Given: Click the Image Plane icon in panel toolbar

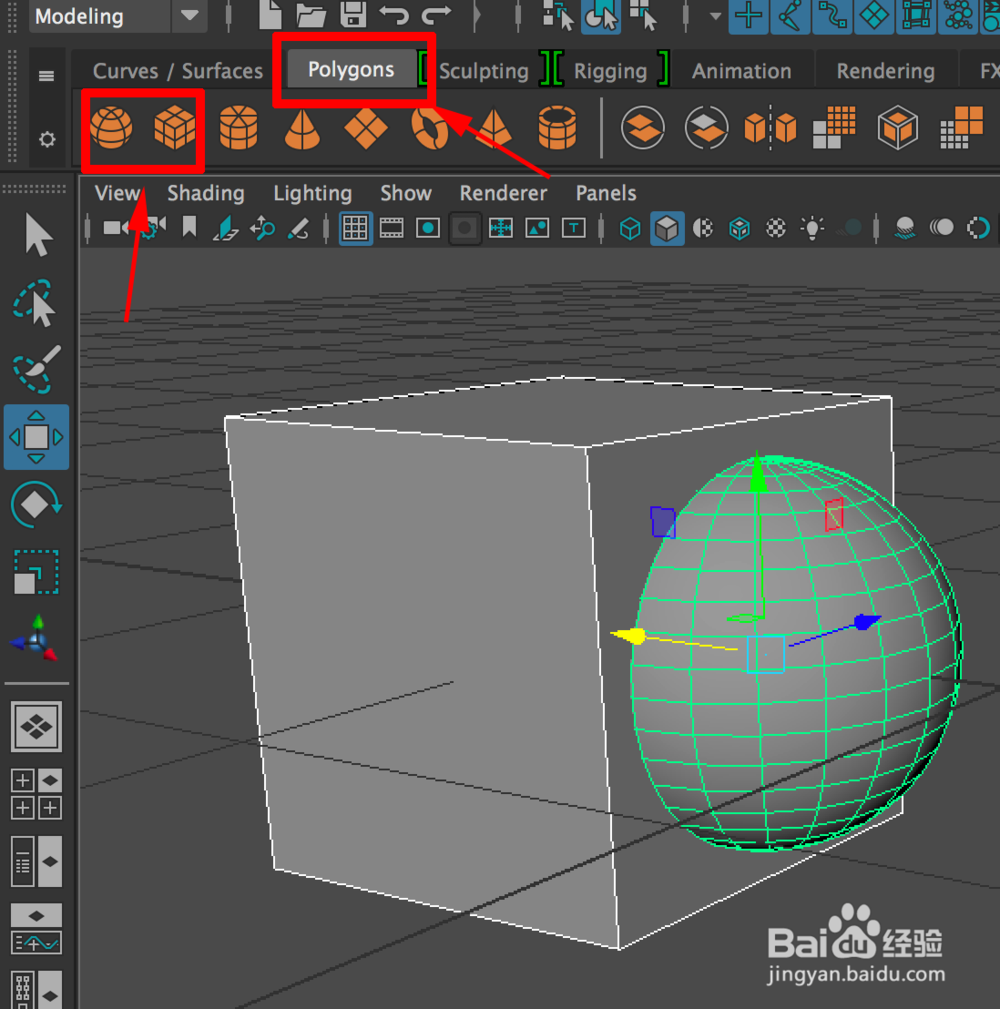Looking at the screenshot, I should tap(225, 228).
